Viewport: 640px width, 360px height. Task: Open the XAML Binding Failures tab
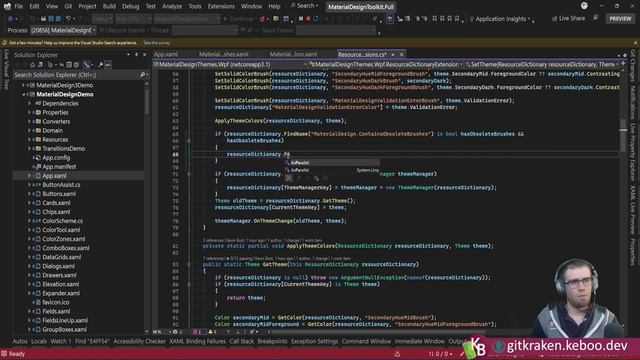pos(198,341)
